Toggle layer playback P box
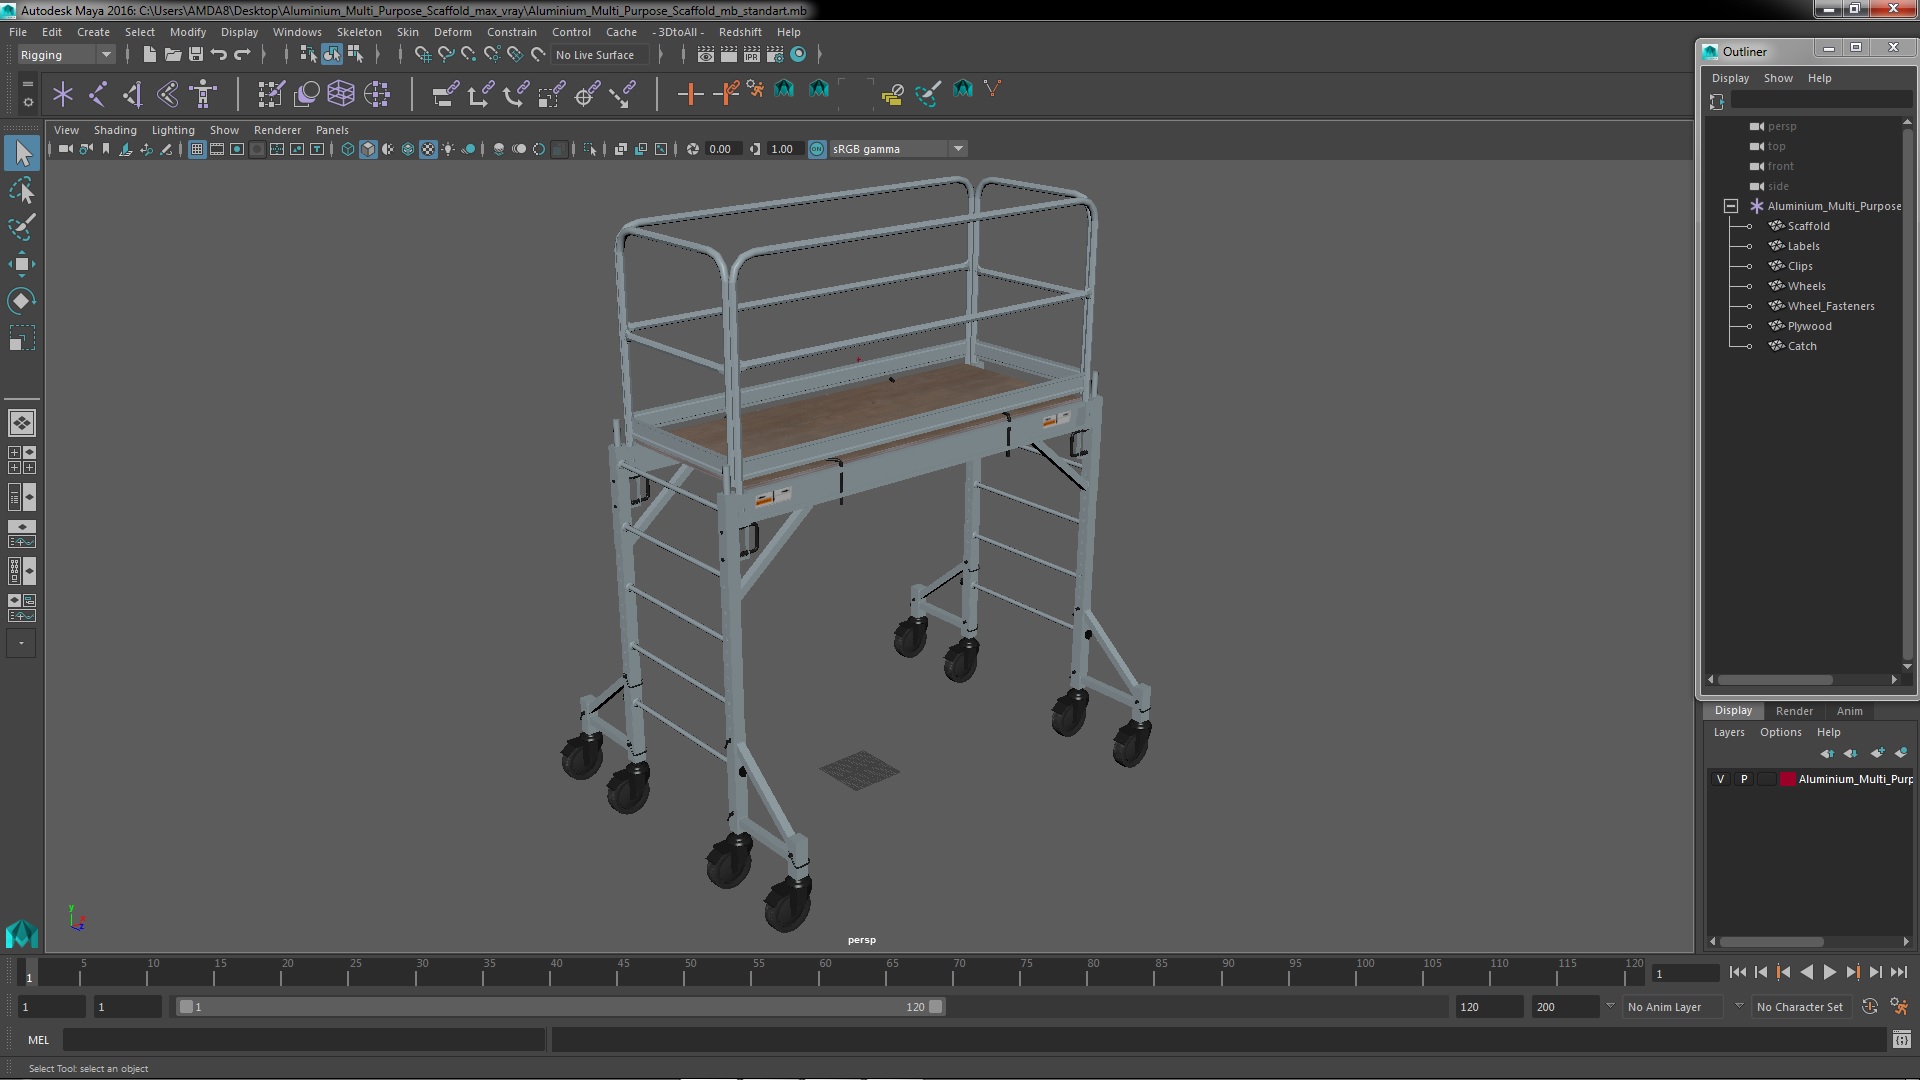 (1744, 779)
